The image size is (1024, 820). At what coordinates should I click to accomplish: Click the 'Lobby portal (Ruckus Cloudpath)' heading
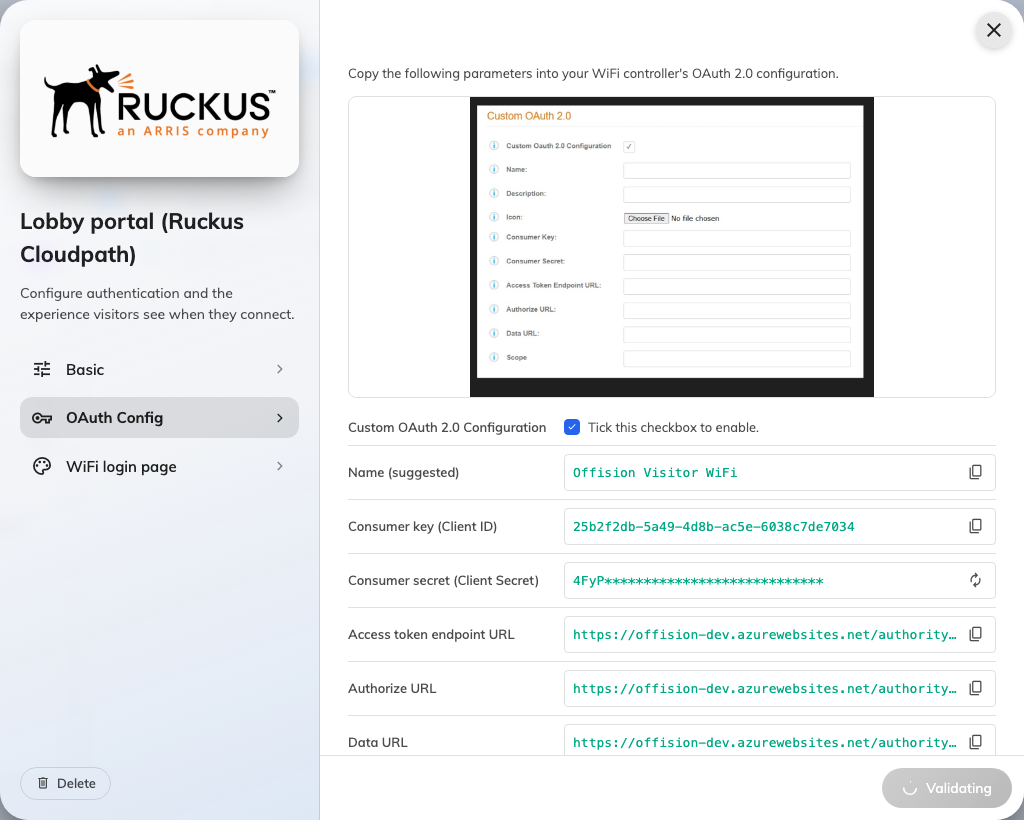pyautogui.click(x=132, y=238)
